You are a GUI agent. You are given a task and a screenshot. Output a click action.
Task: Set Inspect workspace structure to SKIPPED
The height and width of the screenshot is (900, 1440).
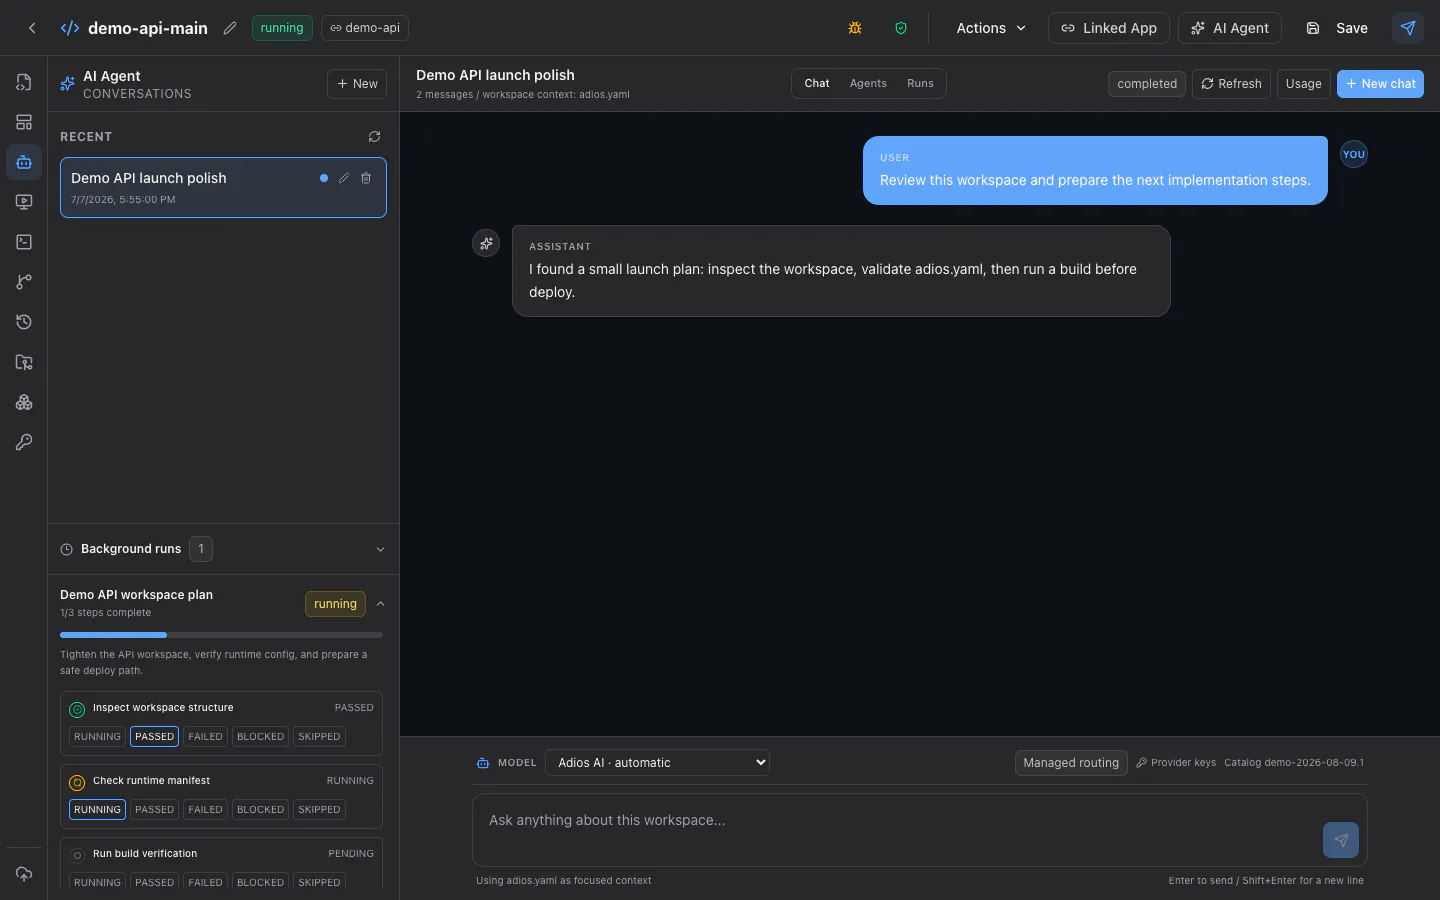319,737
